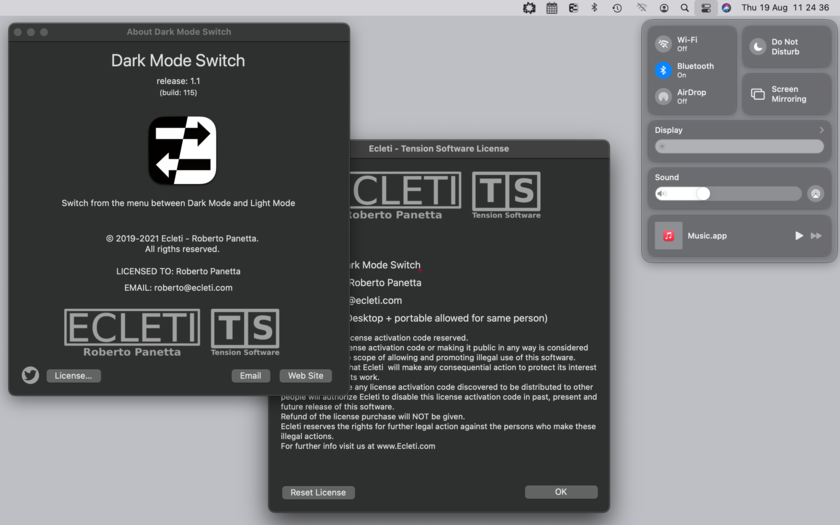Click 'EMAIL: roberto@ecleti.com' text
The height and width of the screenshot is (525, 840).
click(178, 288)
